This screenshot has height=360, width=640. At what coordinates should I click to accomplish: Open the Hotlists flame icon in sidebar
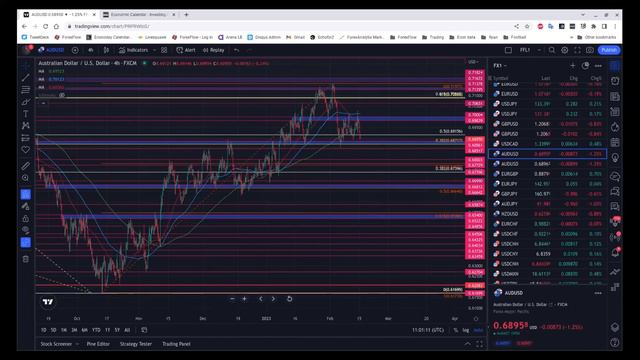click(615, 127)
